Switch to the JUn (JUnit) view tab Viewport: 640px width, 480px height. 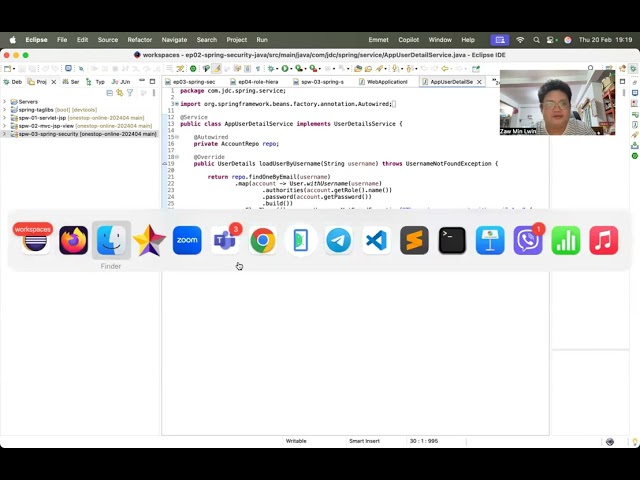[121, 82]
